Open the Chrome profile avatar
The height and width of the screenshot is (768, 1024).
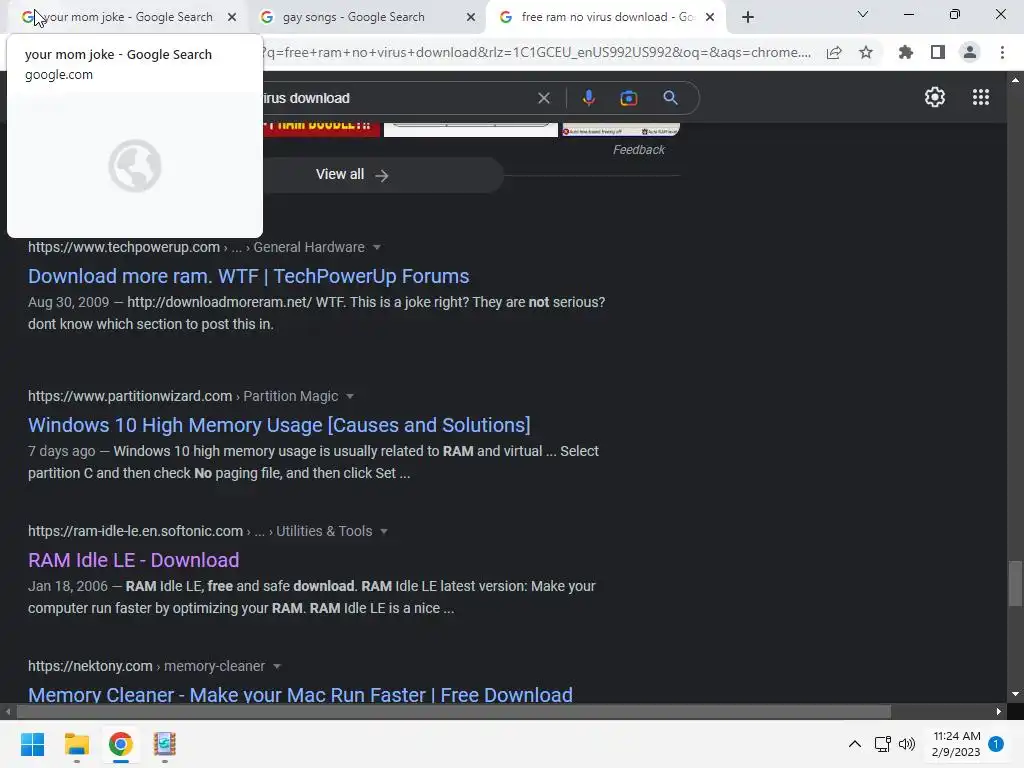click(970, 53)
